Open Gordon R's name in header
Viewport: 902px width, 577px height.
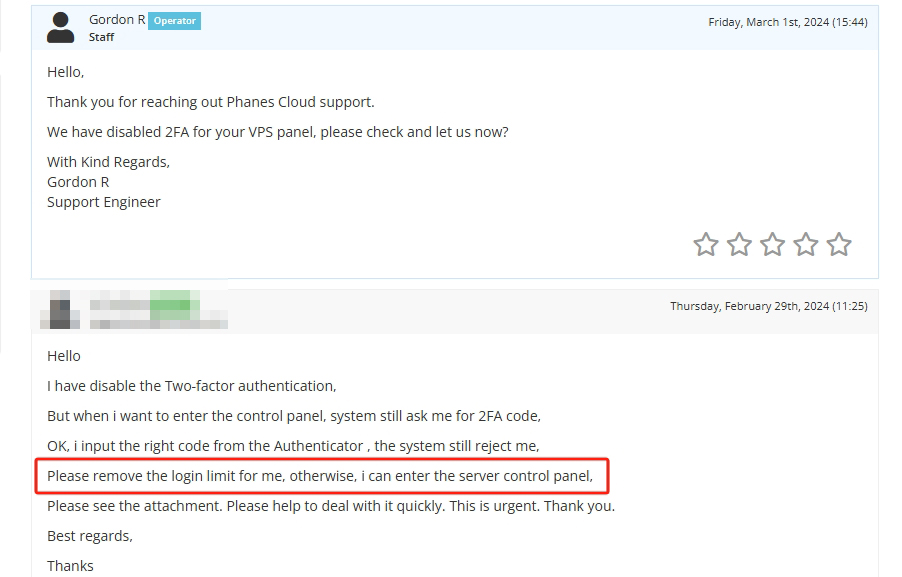117,20
